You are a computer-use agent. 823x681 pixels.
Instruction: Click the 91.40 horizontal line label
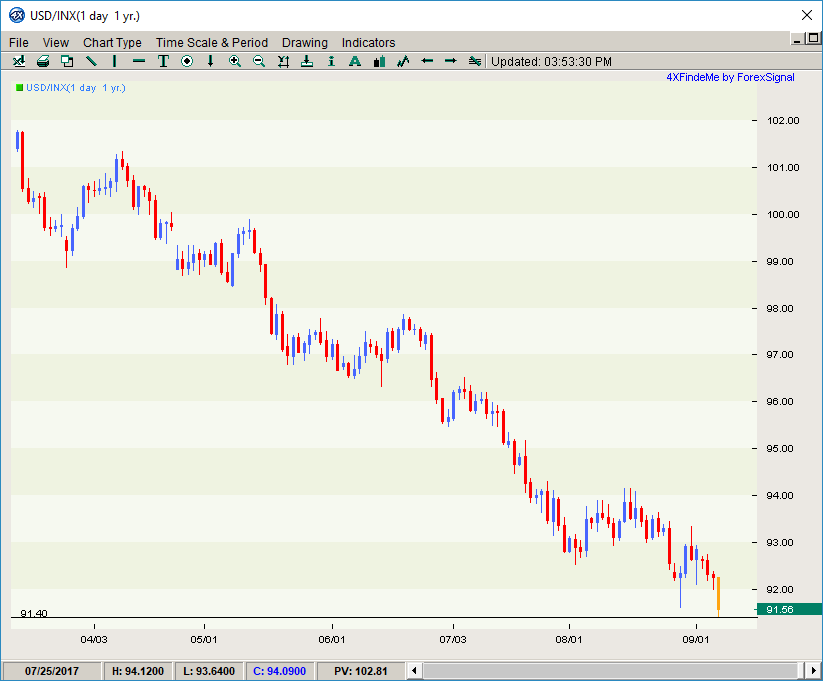click(x=34, y=613)
